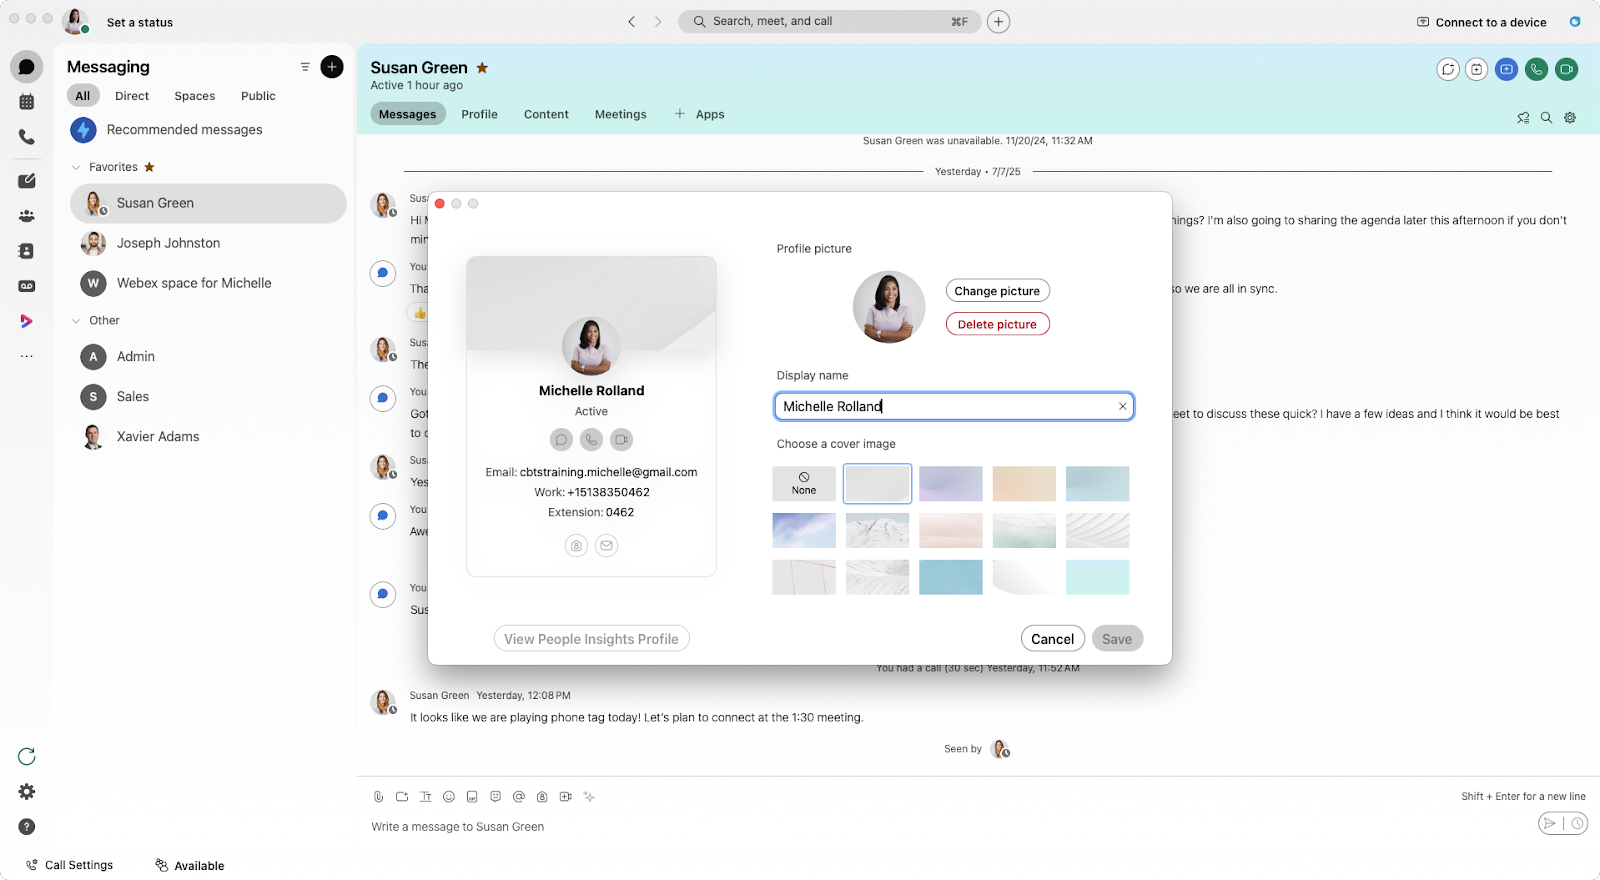
Task: Click the message box to Susan Green
Action: 950,827
